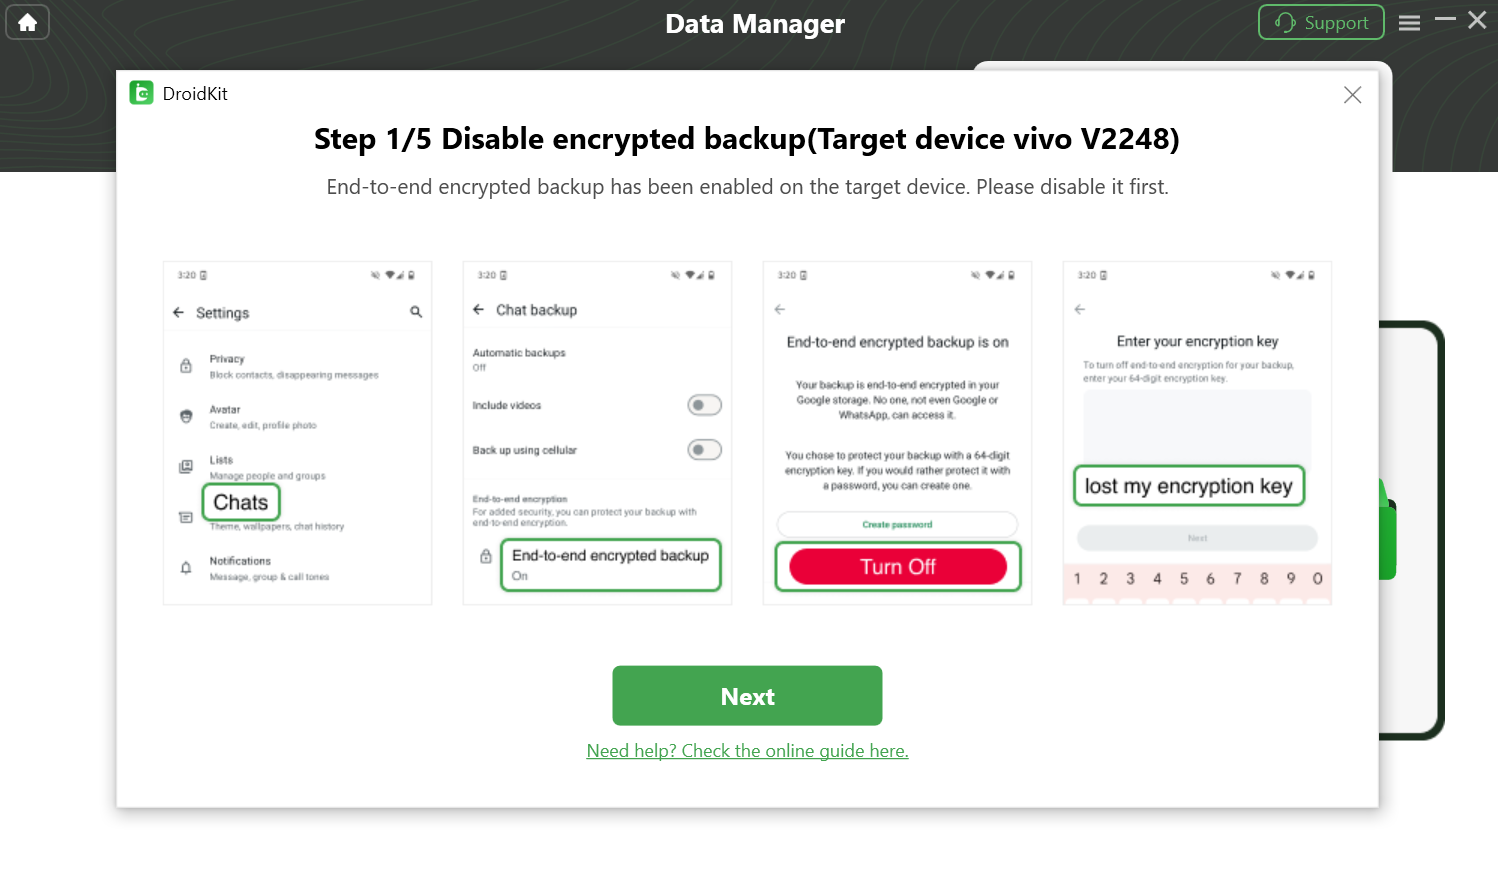Select the highlighted Chats entry in WhatsApp Settings
Viewport: 1498px width, 879px height.
240,501
